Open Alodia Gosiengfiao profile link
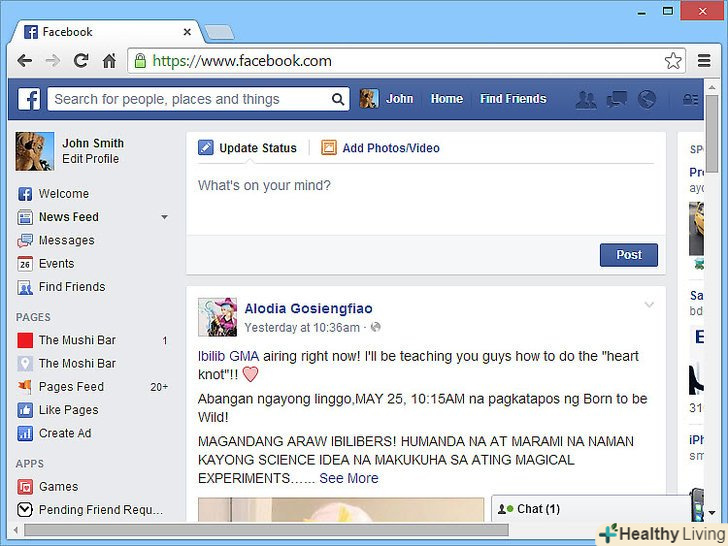Screen dimensions: 728x546 (x=308, y=308)
